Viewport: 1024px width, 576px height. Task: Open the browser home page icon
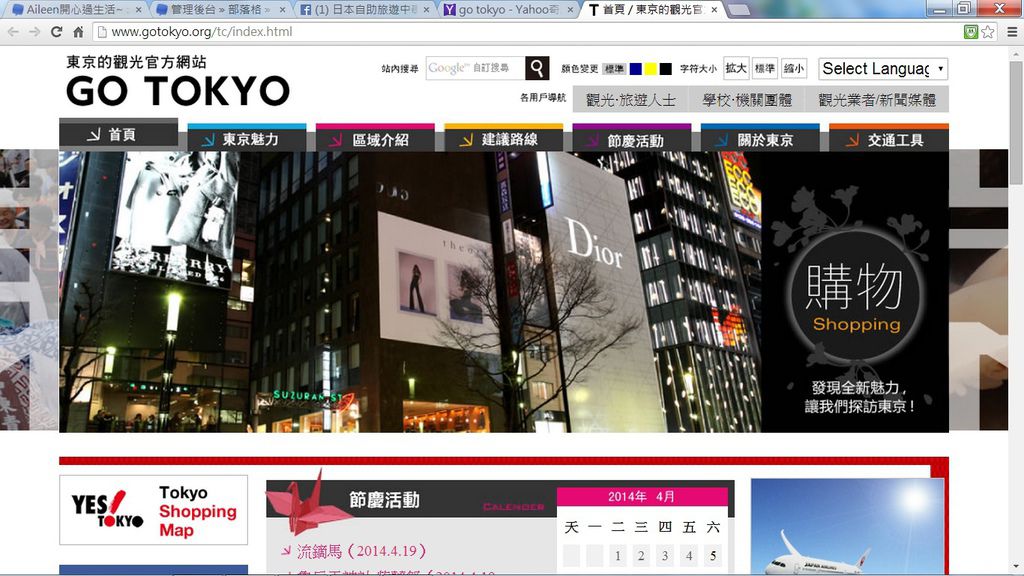pos(78,31)
